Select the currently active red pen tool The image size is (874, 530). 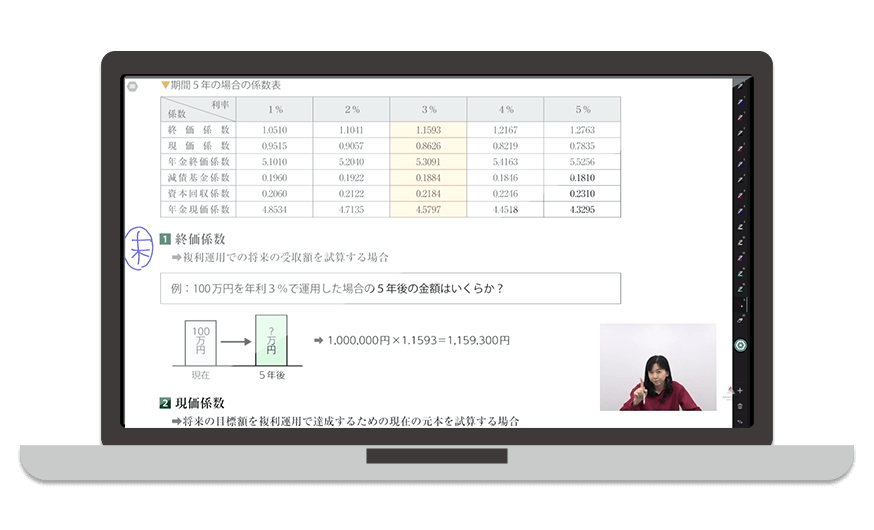(741, 303)
